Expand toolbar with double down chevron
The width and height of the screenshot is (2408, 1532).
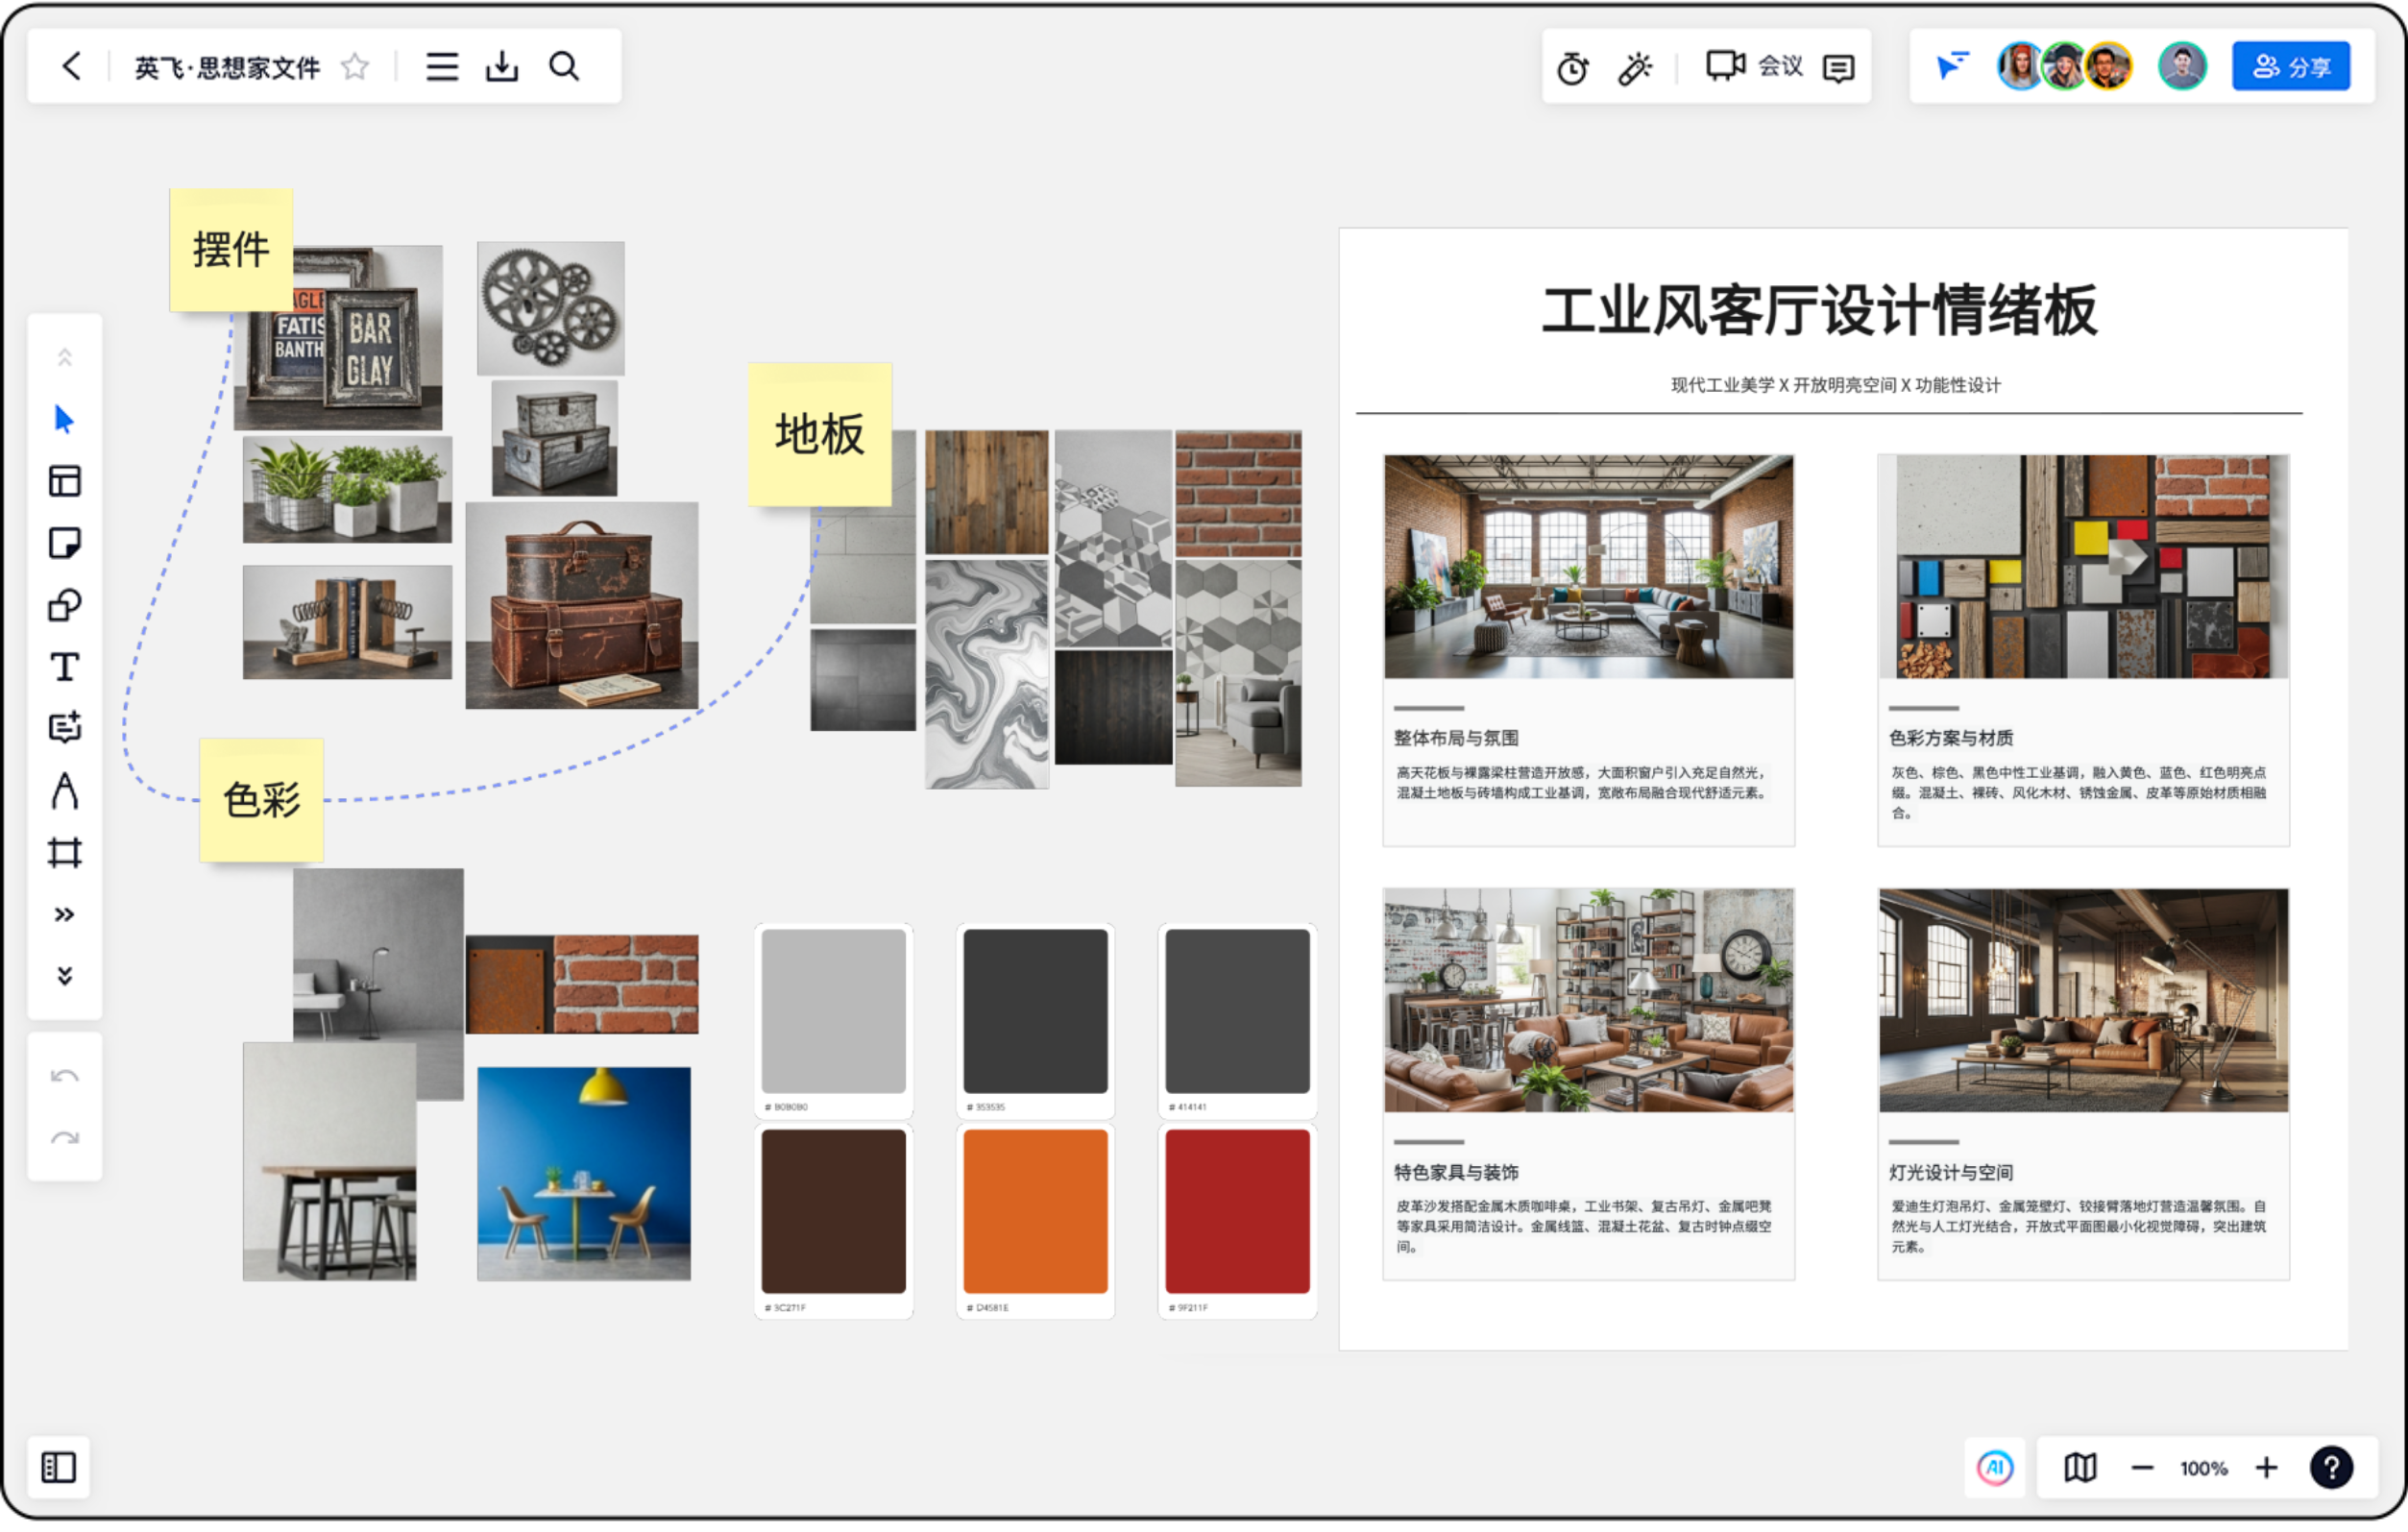[65, 976]
